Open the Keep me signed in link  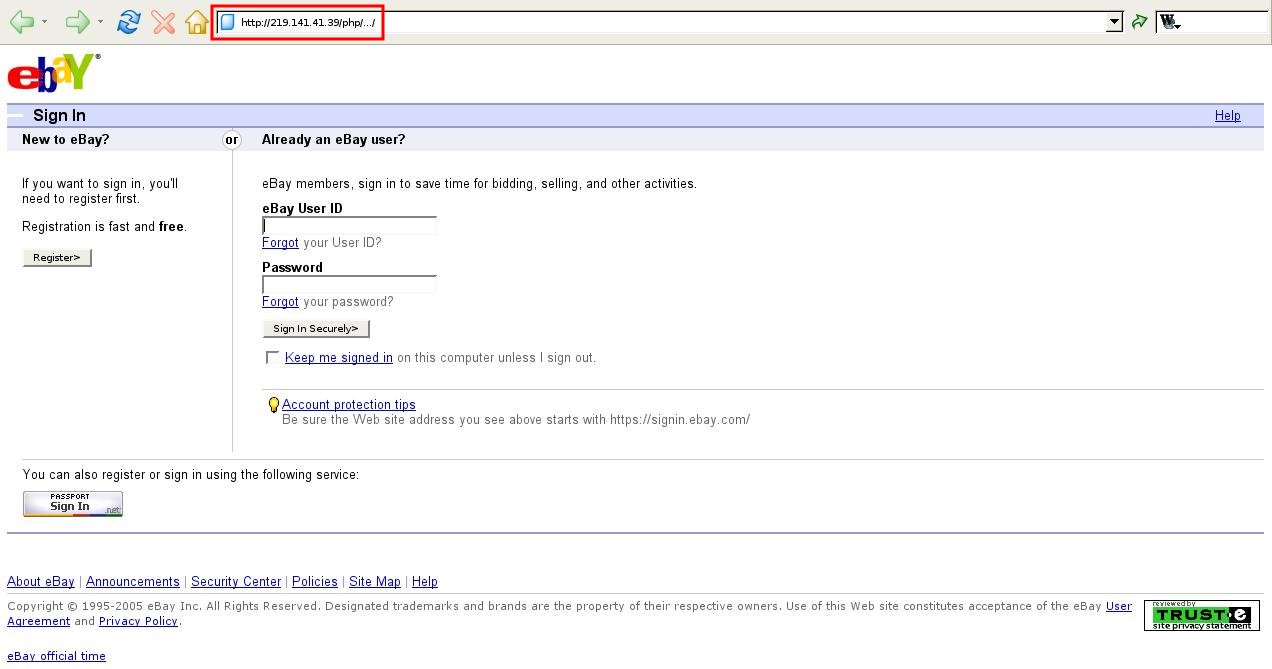[339, 358]
